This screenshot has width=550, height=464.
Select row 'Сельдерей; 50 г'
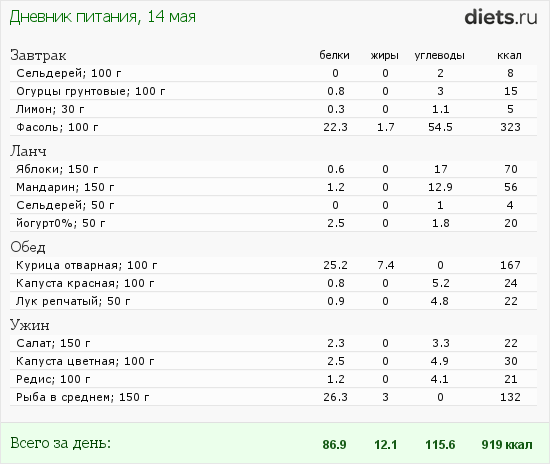(x=273, y=205)
